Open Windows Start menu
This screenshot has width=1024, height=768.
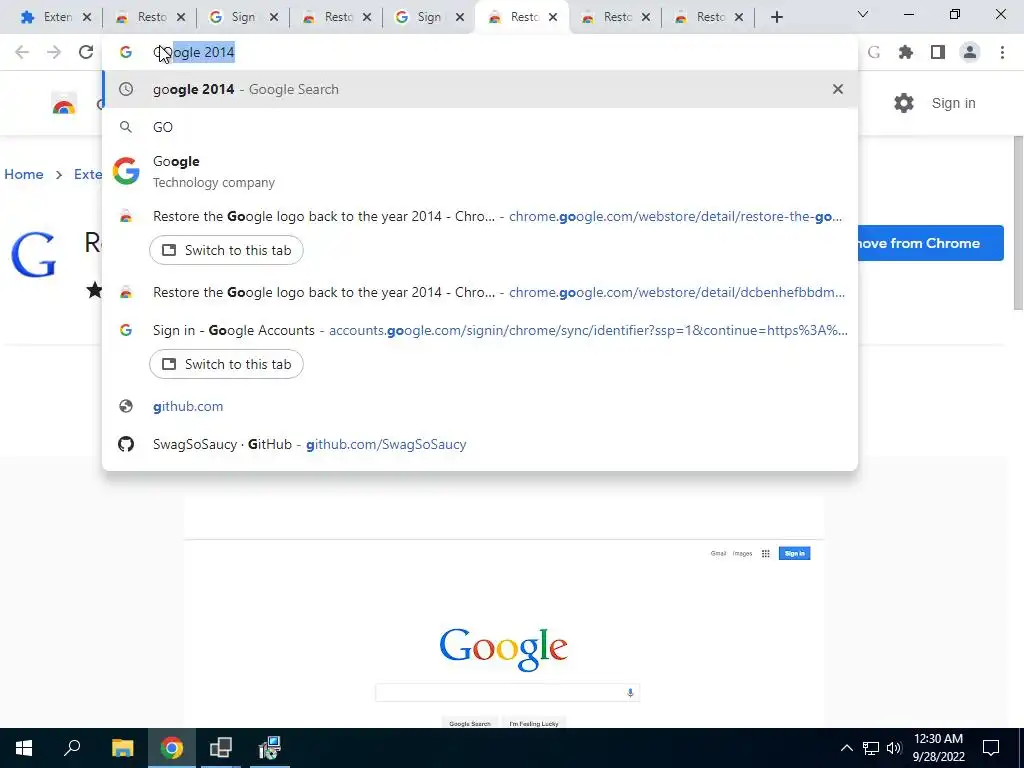click(x=24, y=748)
